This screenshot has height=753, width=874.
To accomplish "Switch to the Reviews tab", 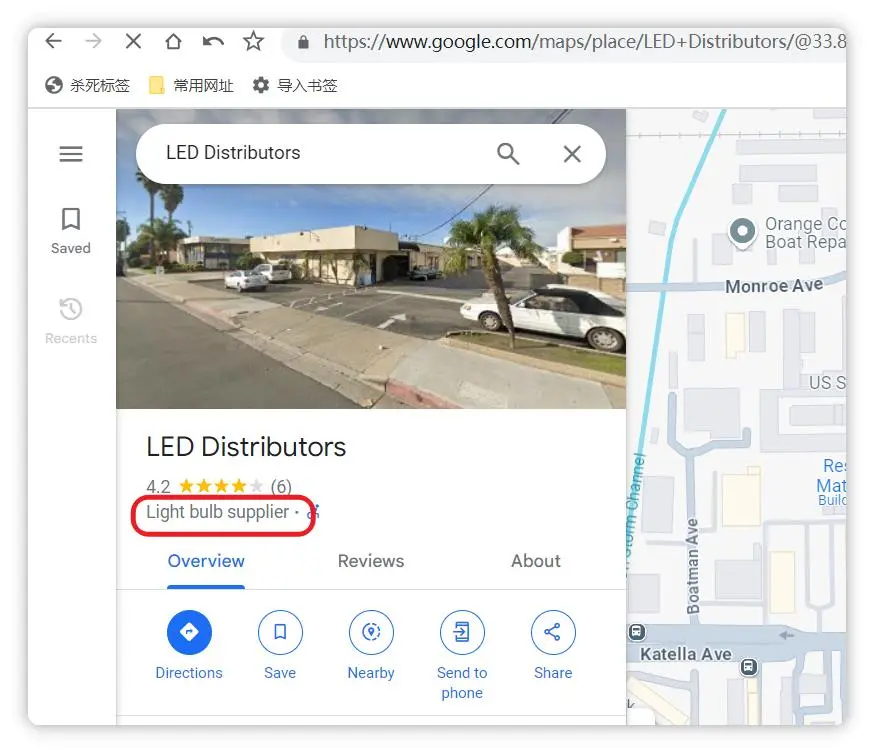I will tap(371, 561).
